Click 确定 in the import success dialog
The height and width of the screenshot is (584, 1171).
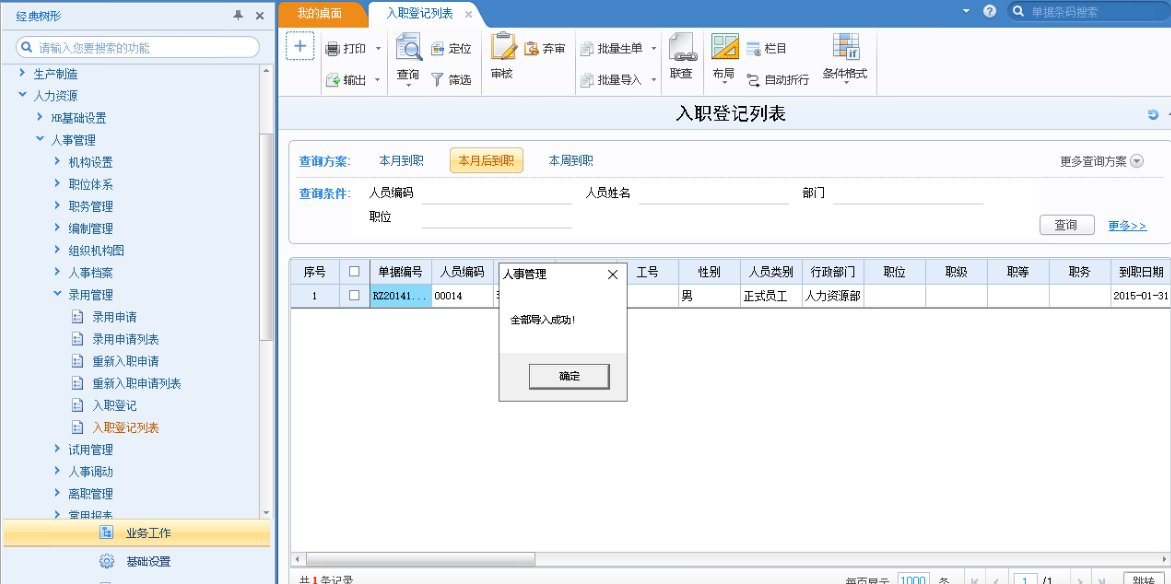[x=569, y=376]
